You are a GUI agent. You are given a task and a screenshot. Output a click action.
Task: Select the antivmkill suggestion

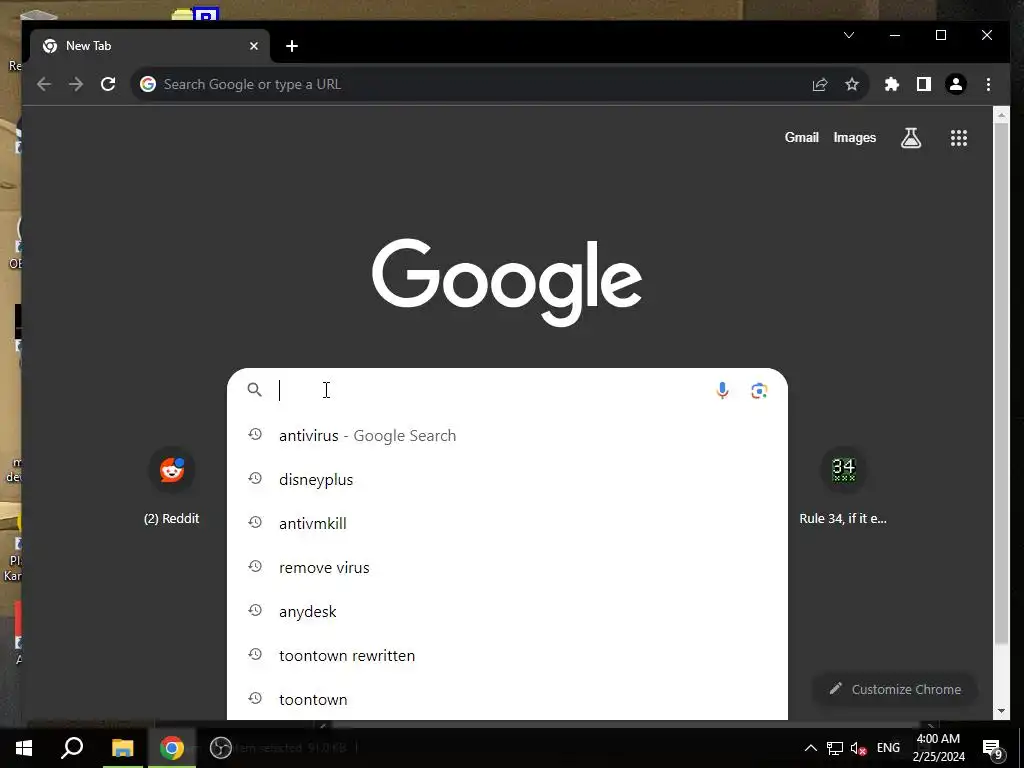pyautogui.click(x=507, y=523)
